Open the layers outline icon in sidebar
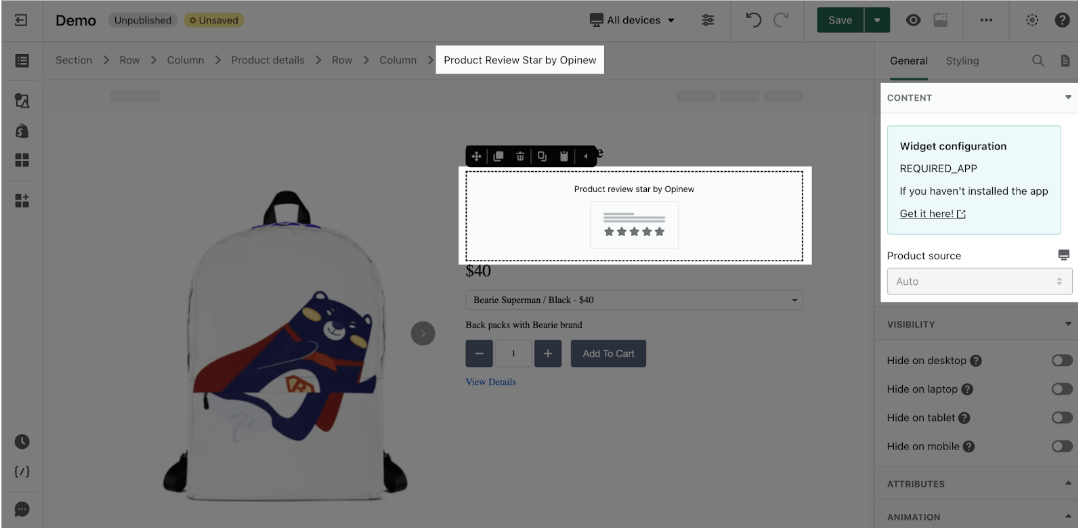 (x=22, y=60)
